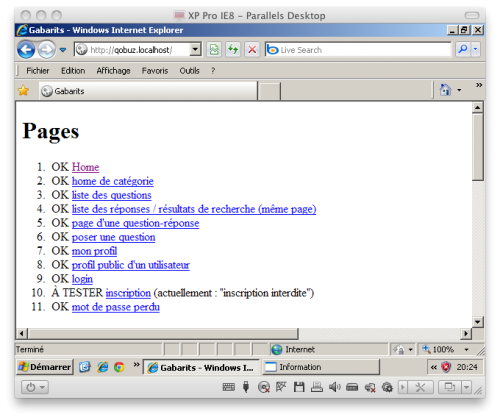Viewport: 500px width, 420px height.
Task: Open the Affichage menu
Action: [x=113, y=71]
